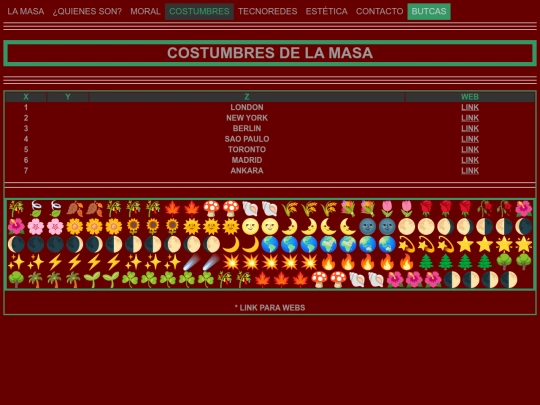This screenshot has width=540, height=405.
Task: Pick the evergreen tree beside the round deciduous tree
Action: click(x=485, y=262)
